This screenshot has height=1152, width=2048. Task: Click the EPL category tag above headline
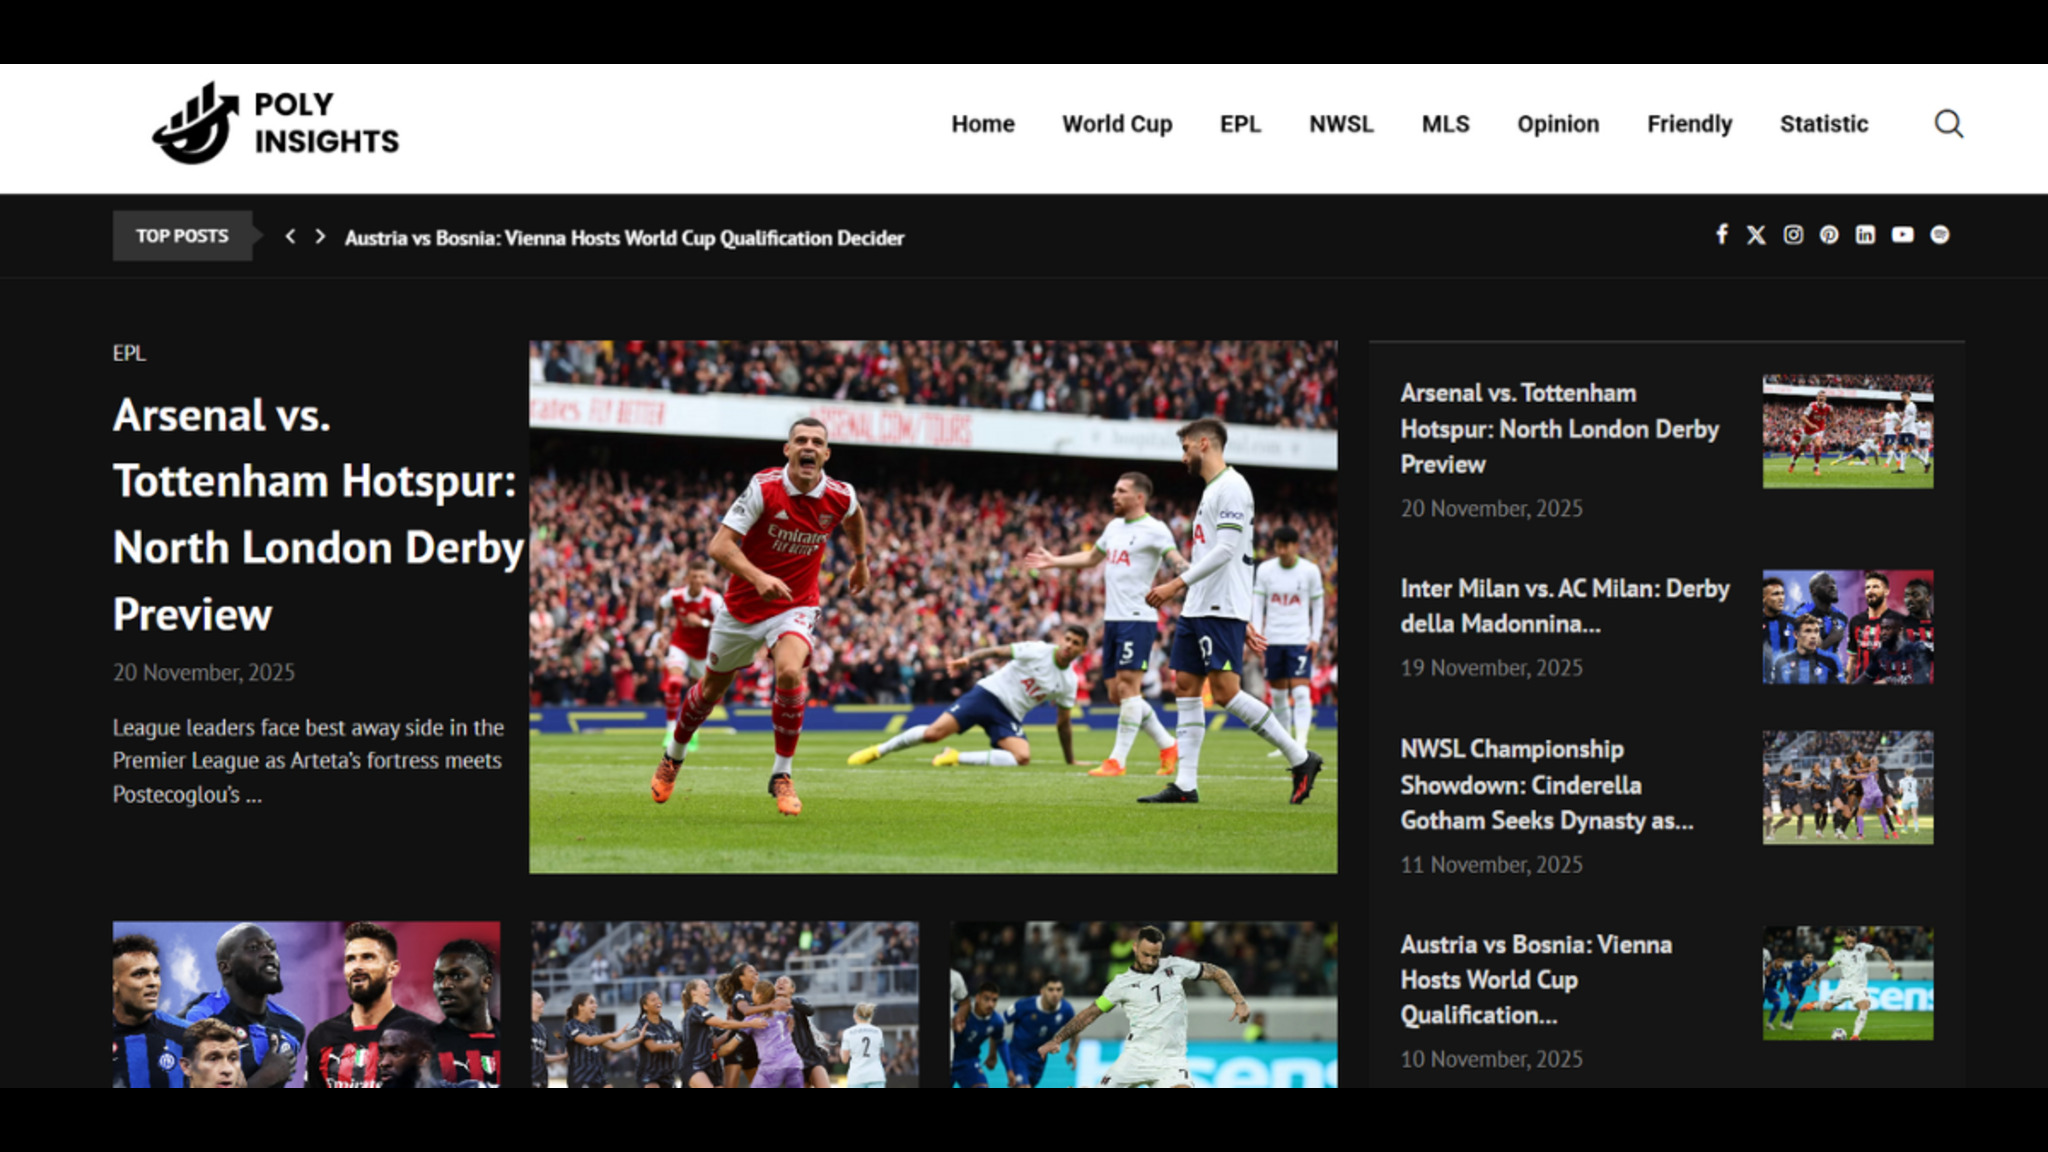click(x=129, y=353)
